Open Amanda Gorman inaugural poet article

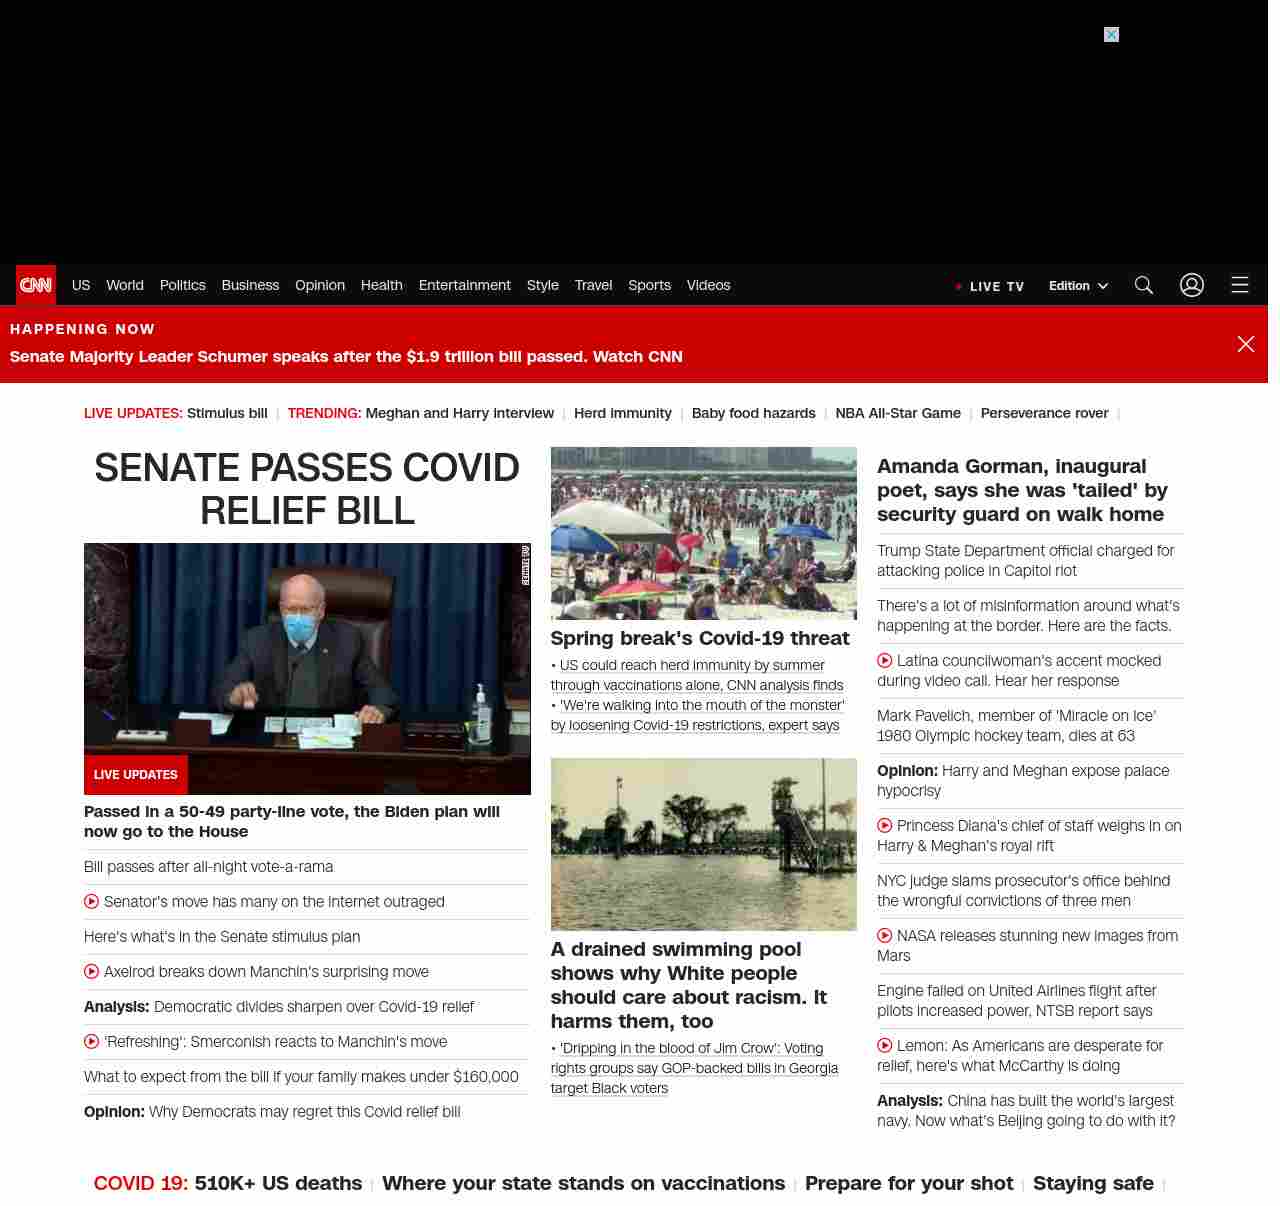click(1022, 490)
